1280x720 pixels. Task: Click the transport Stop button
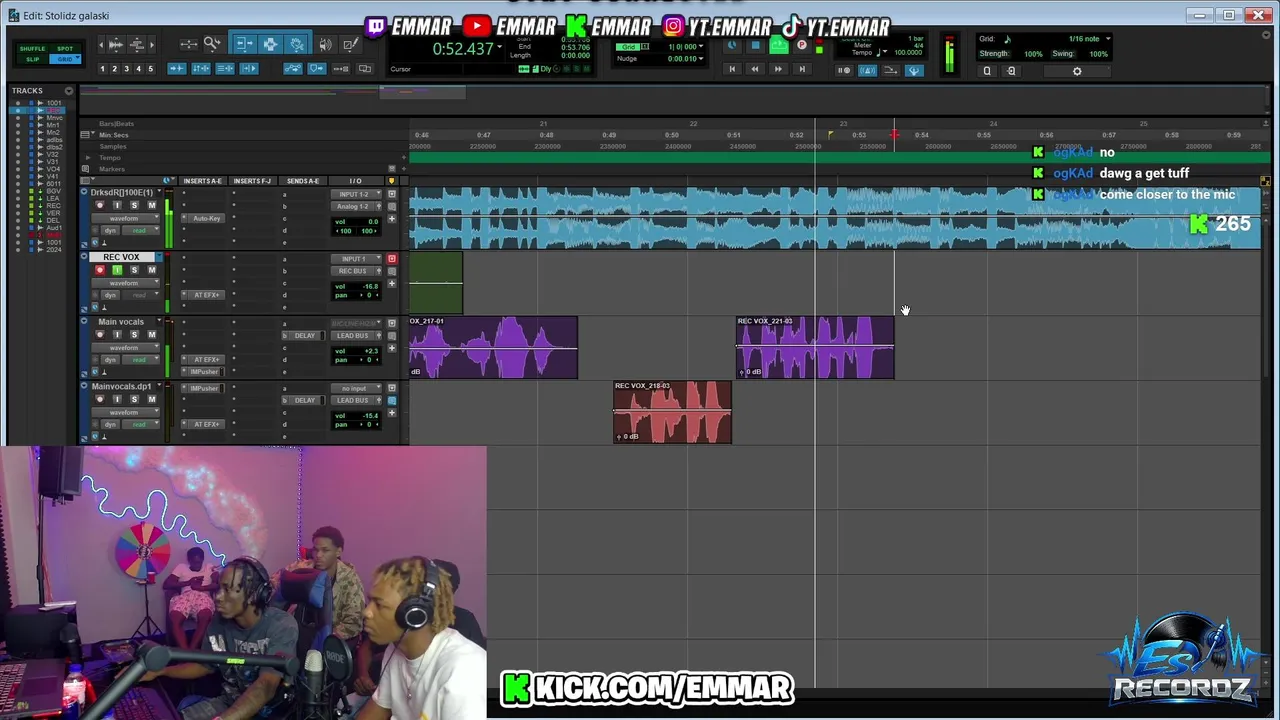pyautogui.click(x=755, y=45)
